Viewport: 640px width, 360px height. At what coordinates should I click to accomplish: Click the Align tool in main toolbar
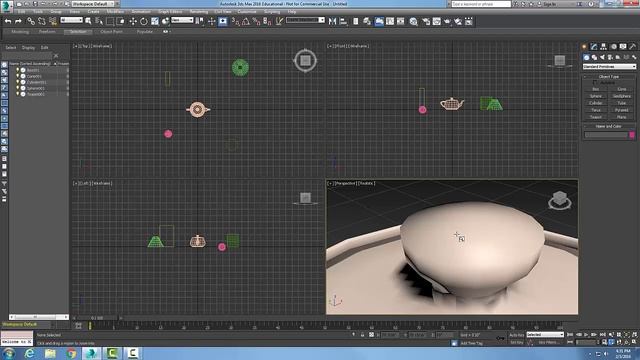coord(343,21)
